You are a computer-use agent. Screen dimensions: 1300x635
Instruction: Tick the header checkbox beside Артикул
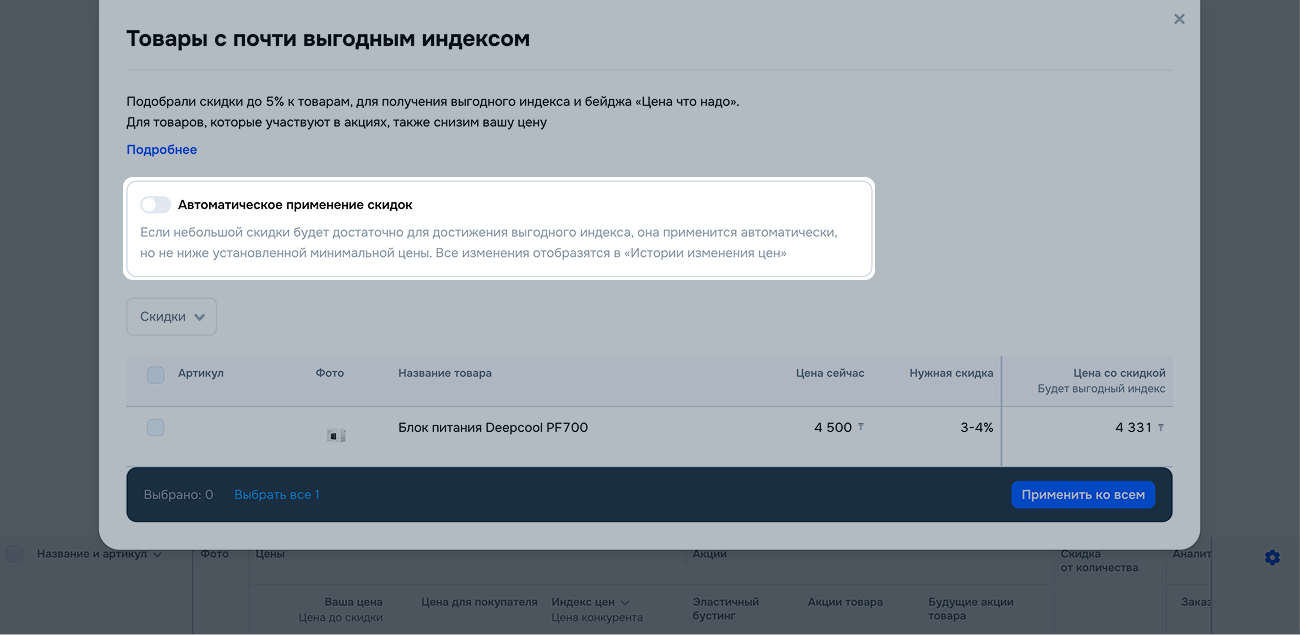click(x=156, y=375)
